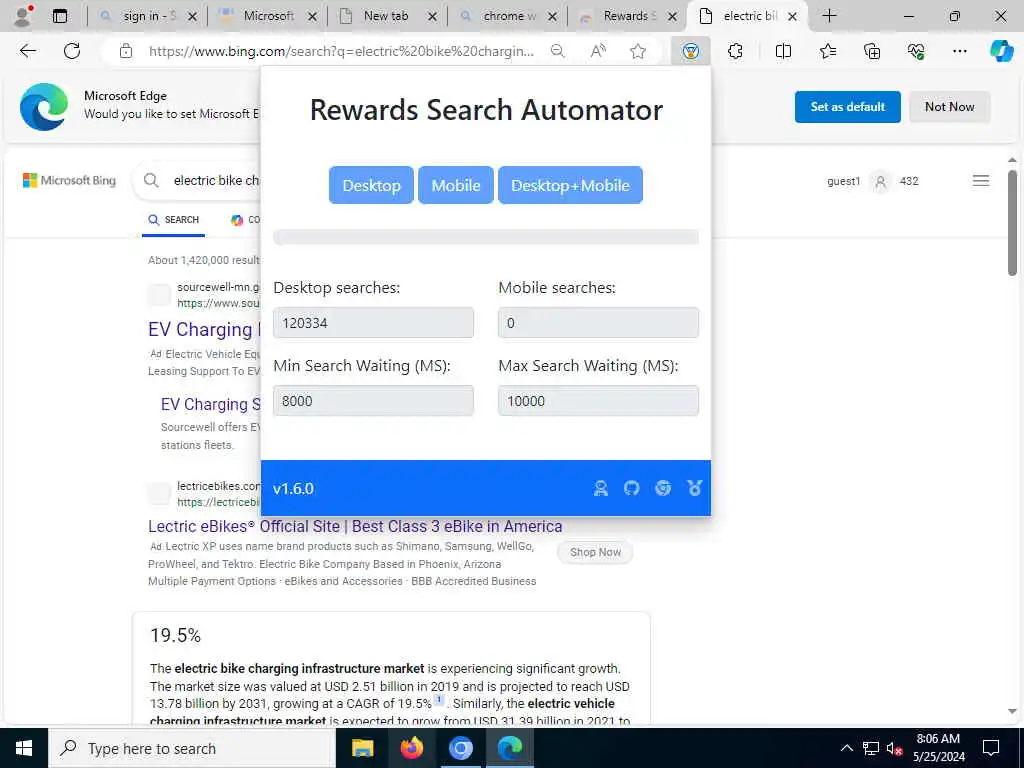Start Mobile searches button
This screenshot has height=768, width=1024.
click(456, 185)
